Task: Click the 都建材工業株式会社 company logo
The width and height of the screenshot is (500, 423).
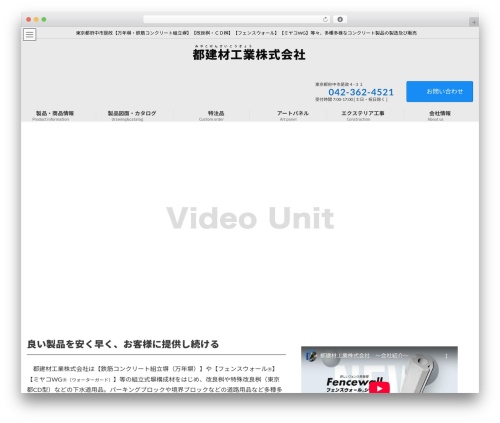Action: (249, 53)
